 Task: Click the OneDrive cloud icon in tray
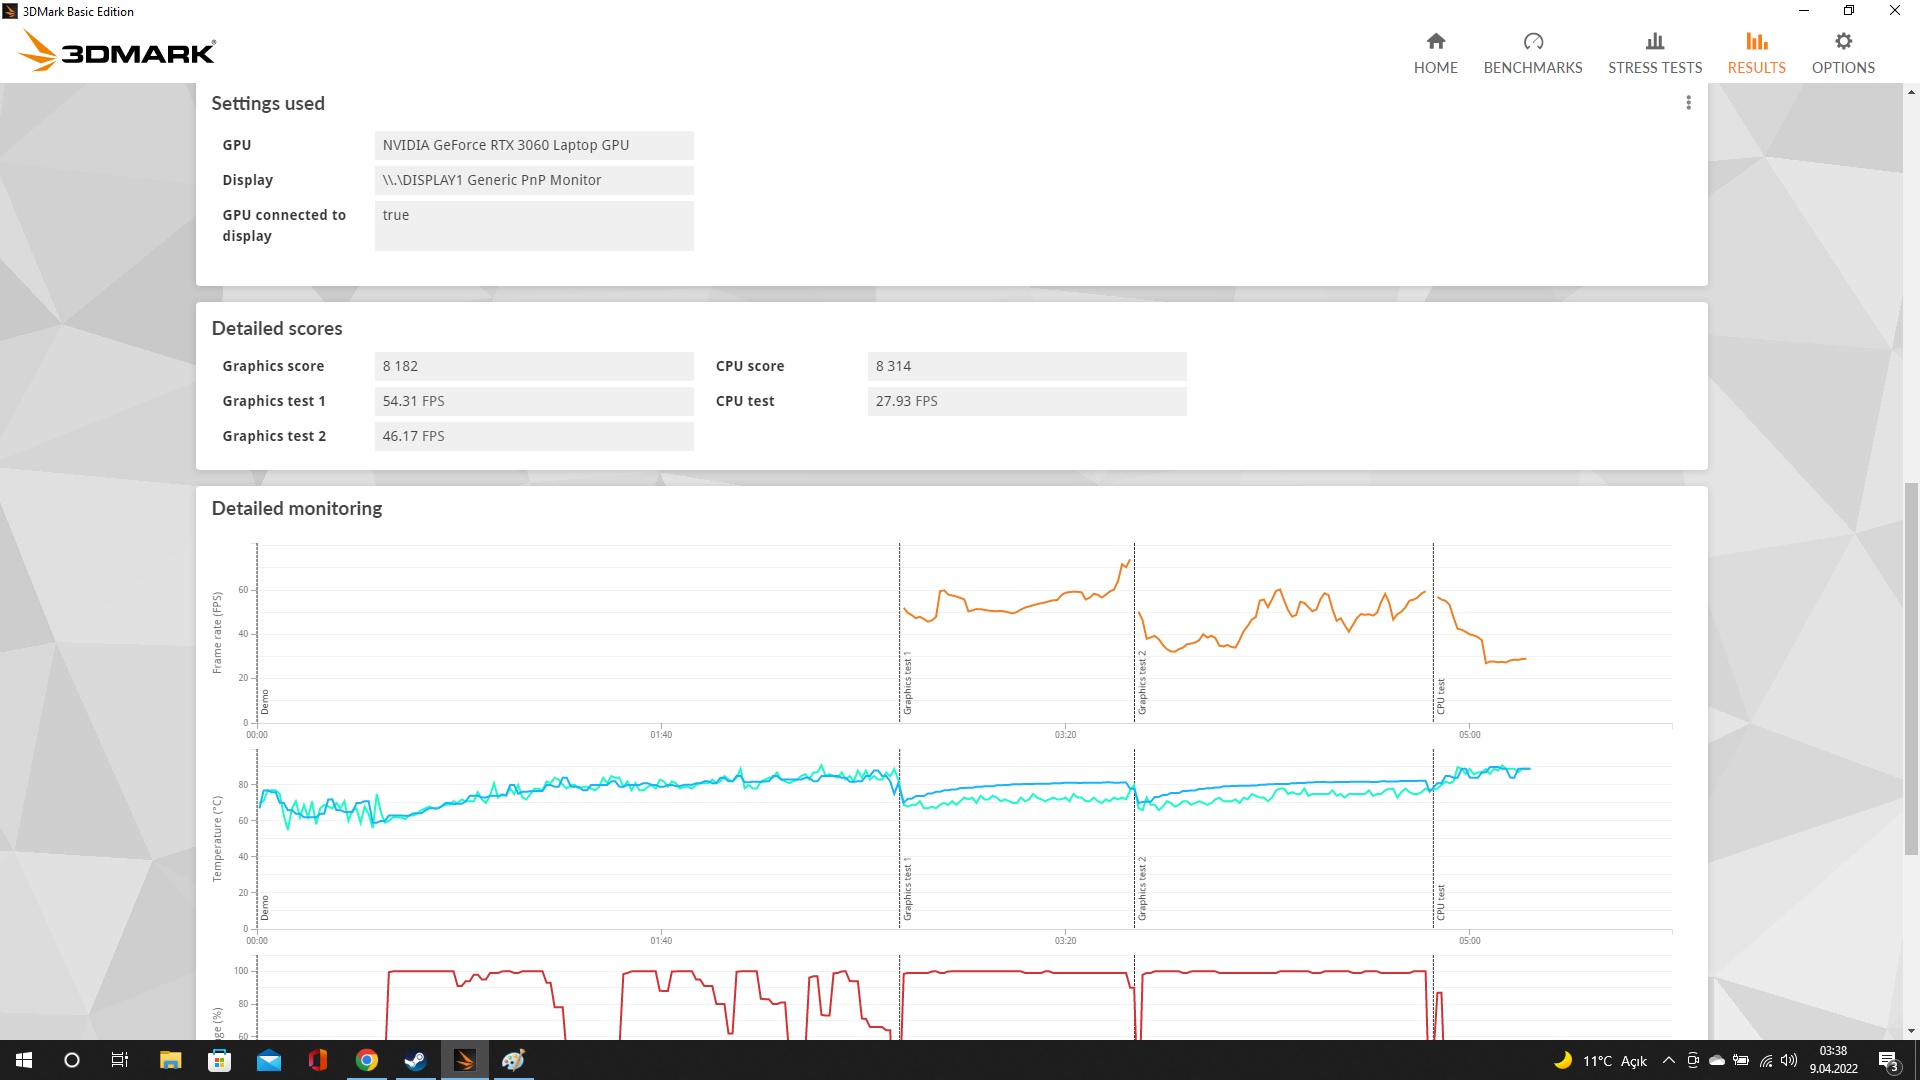[1717, 1060]
